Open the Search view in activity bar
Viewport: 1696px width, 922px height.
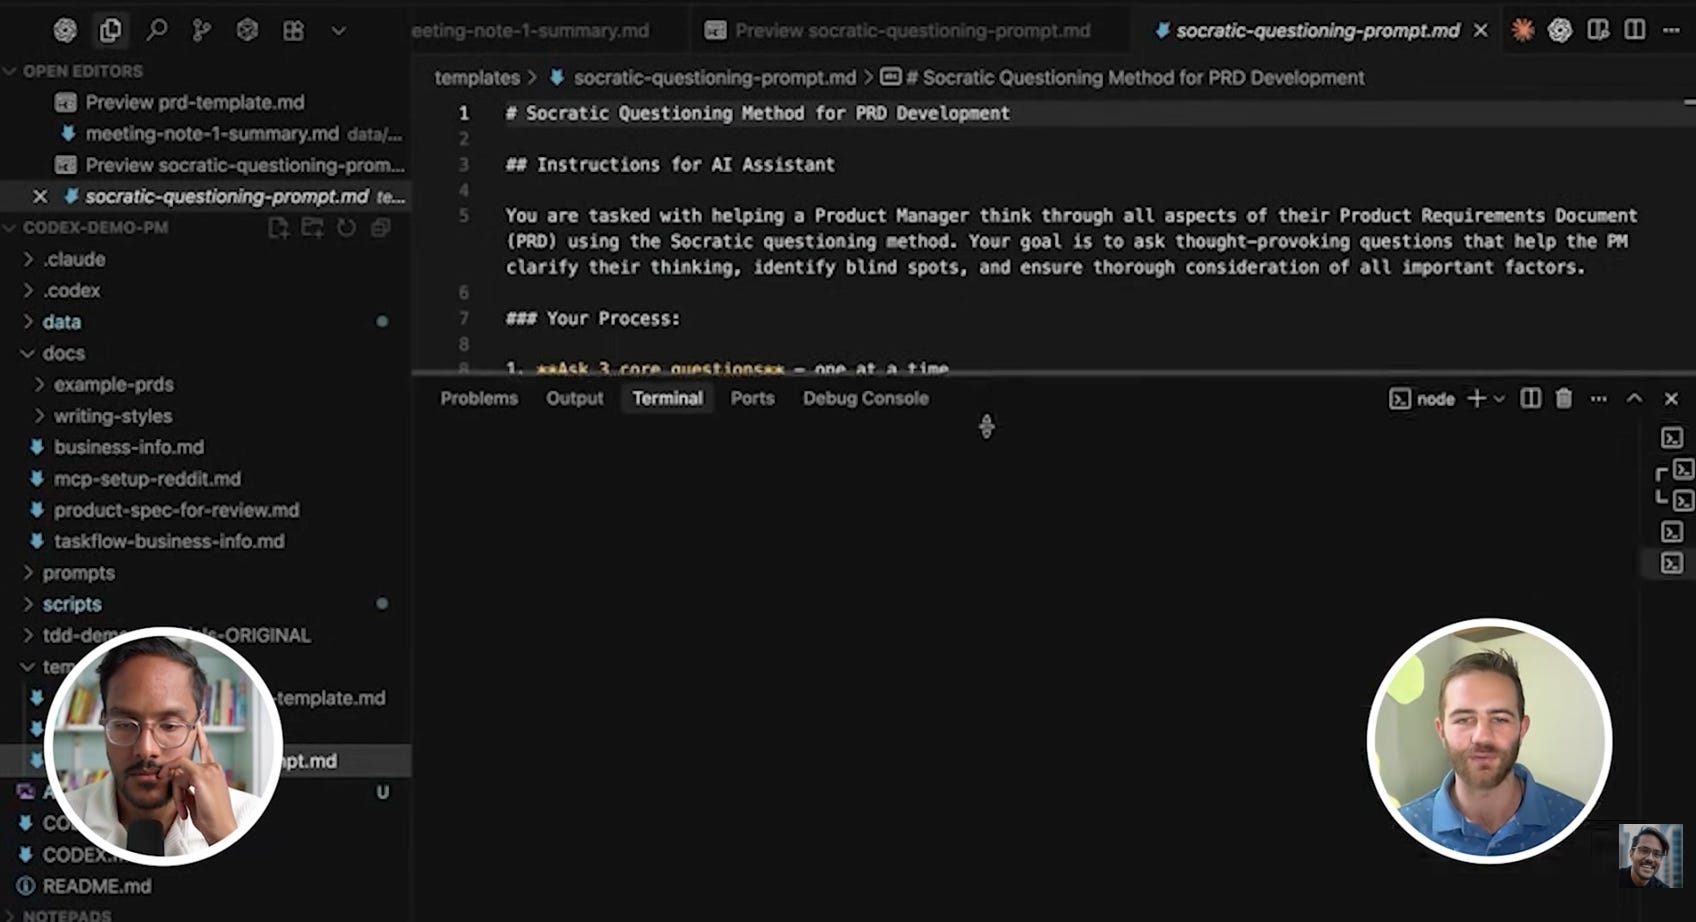click(x=156, y=31)
